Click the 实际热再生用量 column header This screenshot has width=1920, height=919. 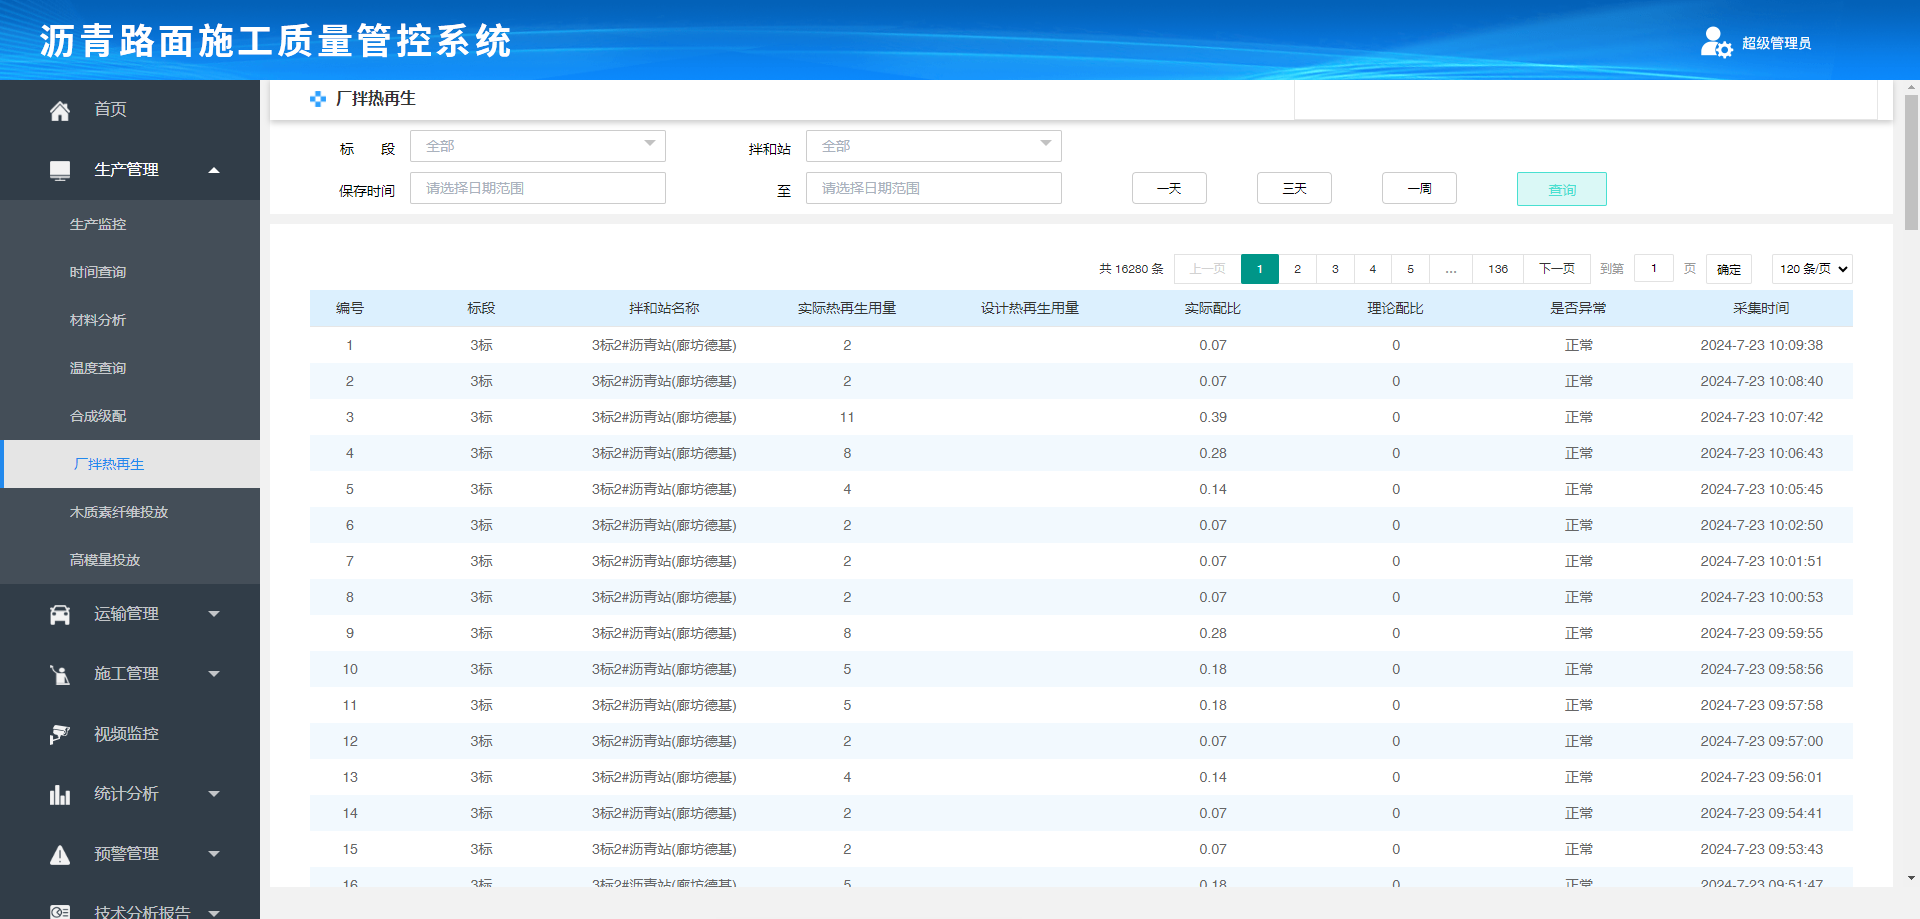pos(847,308)
